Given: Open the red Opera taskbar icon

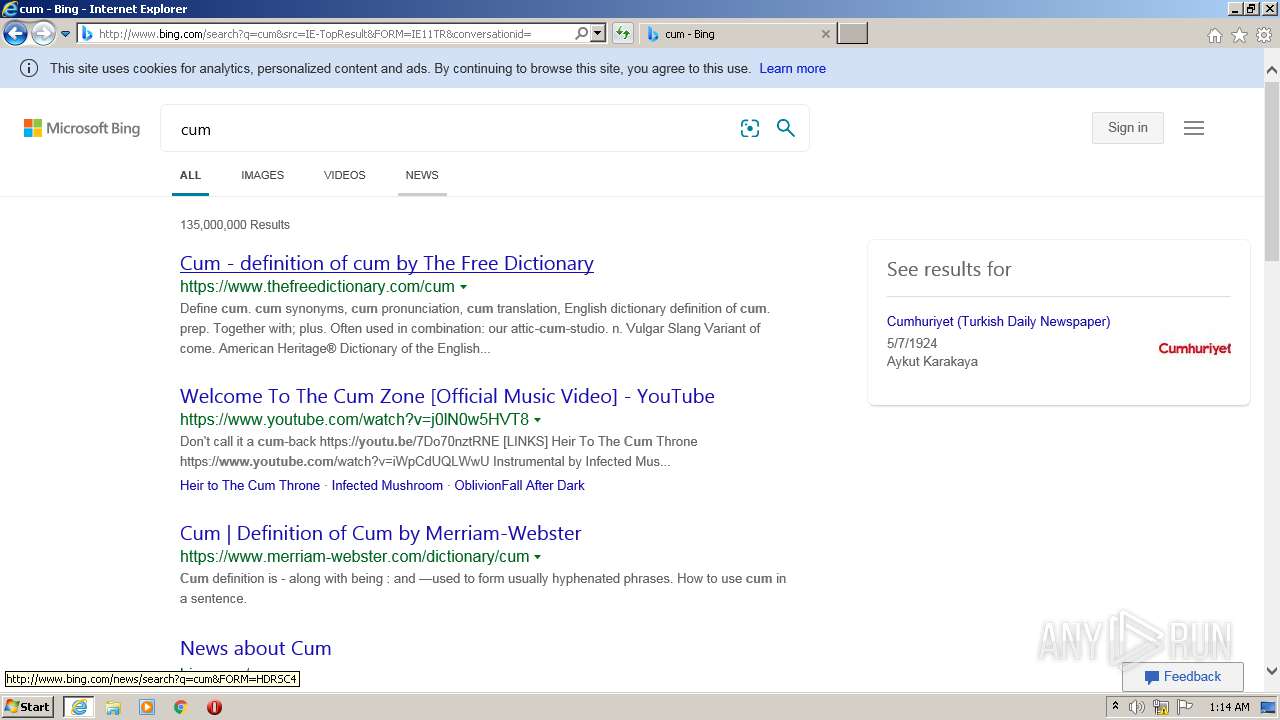Looking at the screenshot, I should pyautogui.click(x=214, y=707).
